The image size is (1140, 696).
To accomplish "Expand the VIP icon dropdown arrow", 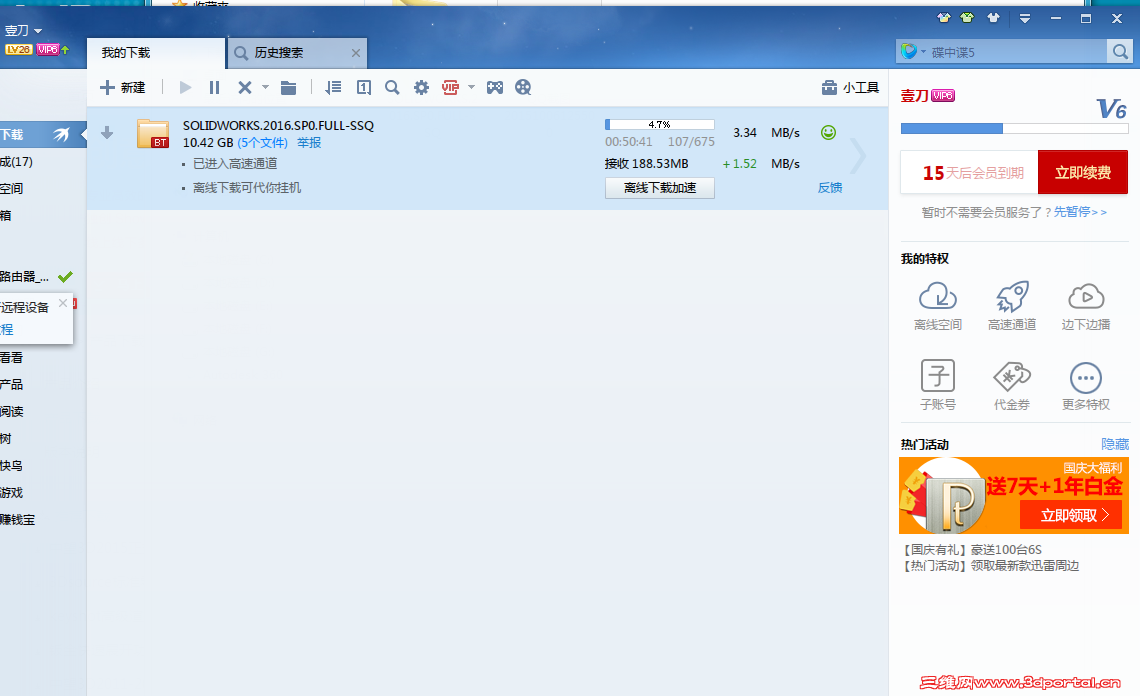I will pyautogui.click(x=471, y=87).
